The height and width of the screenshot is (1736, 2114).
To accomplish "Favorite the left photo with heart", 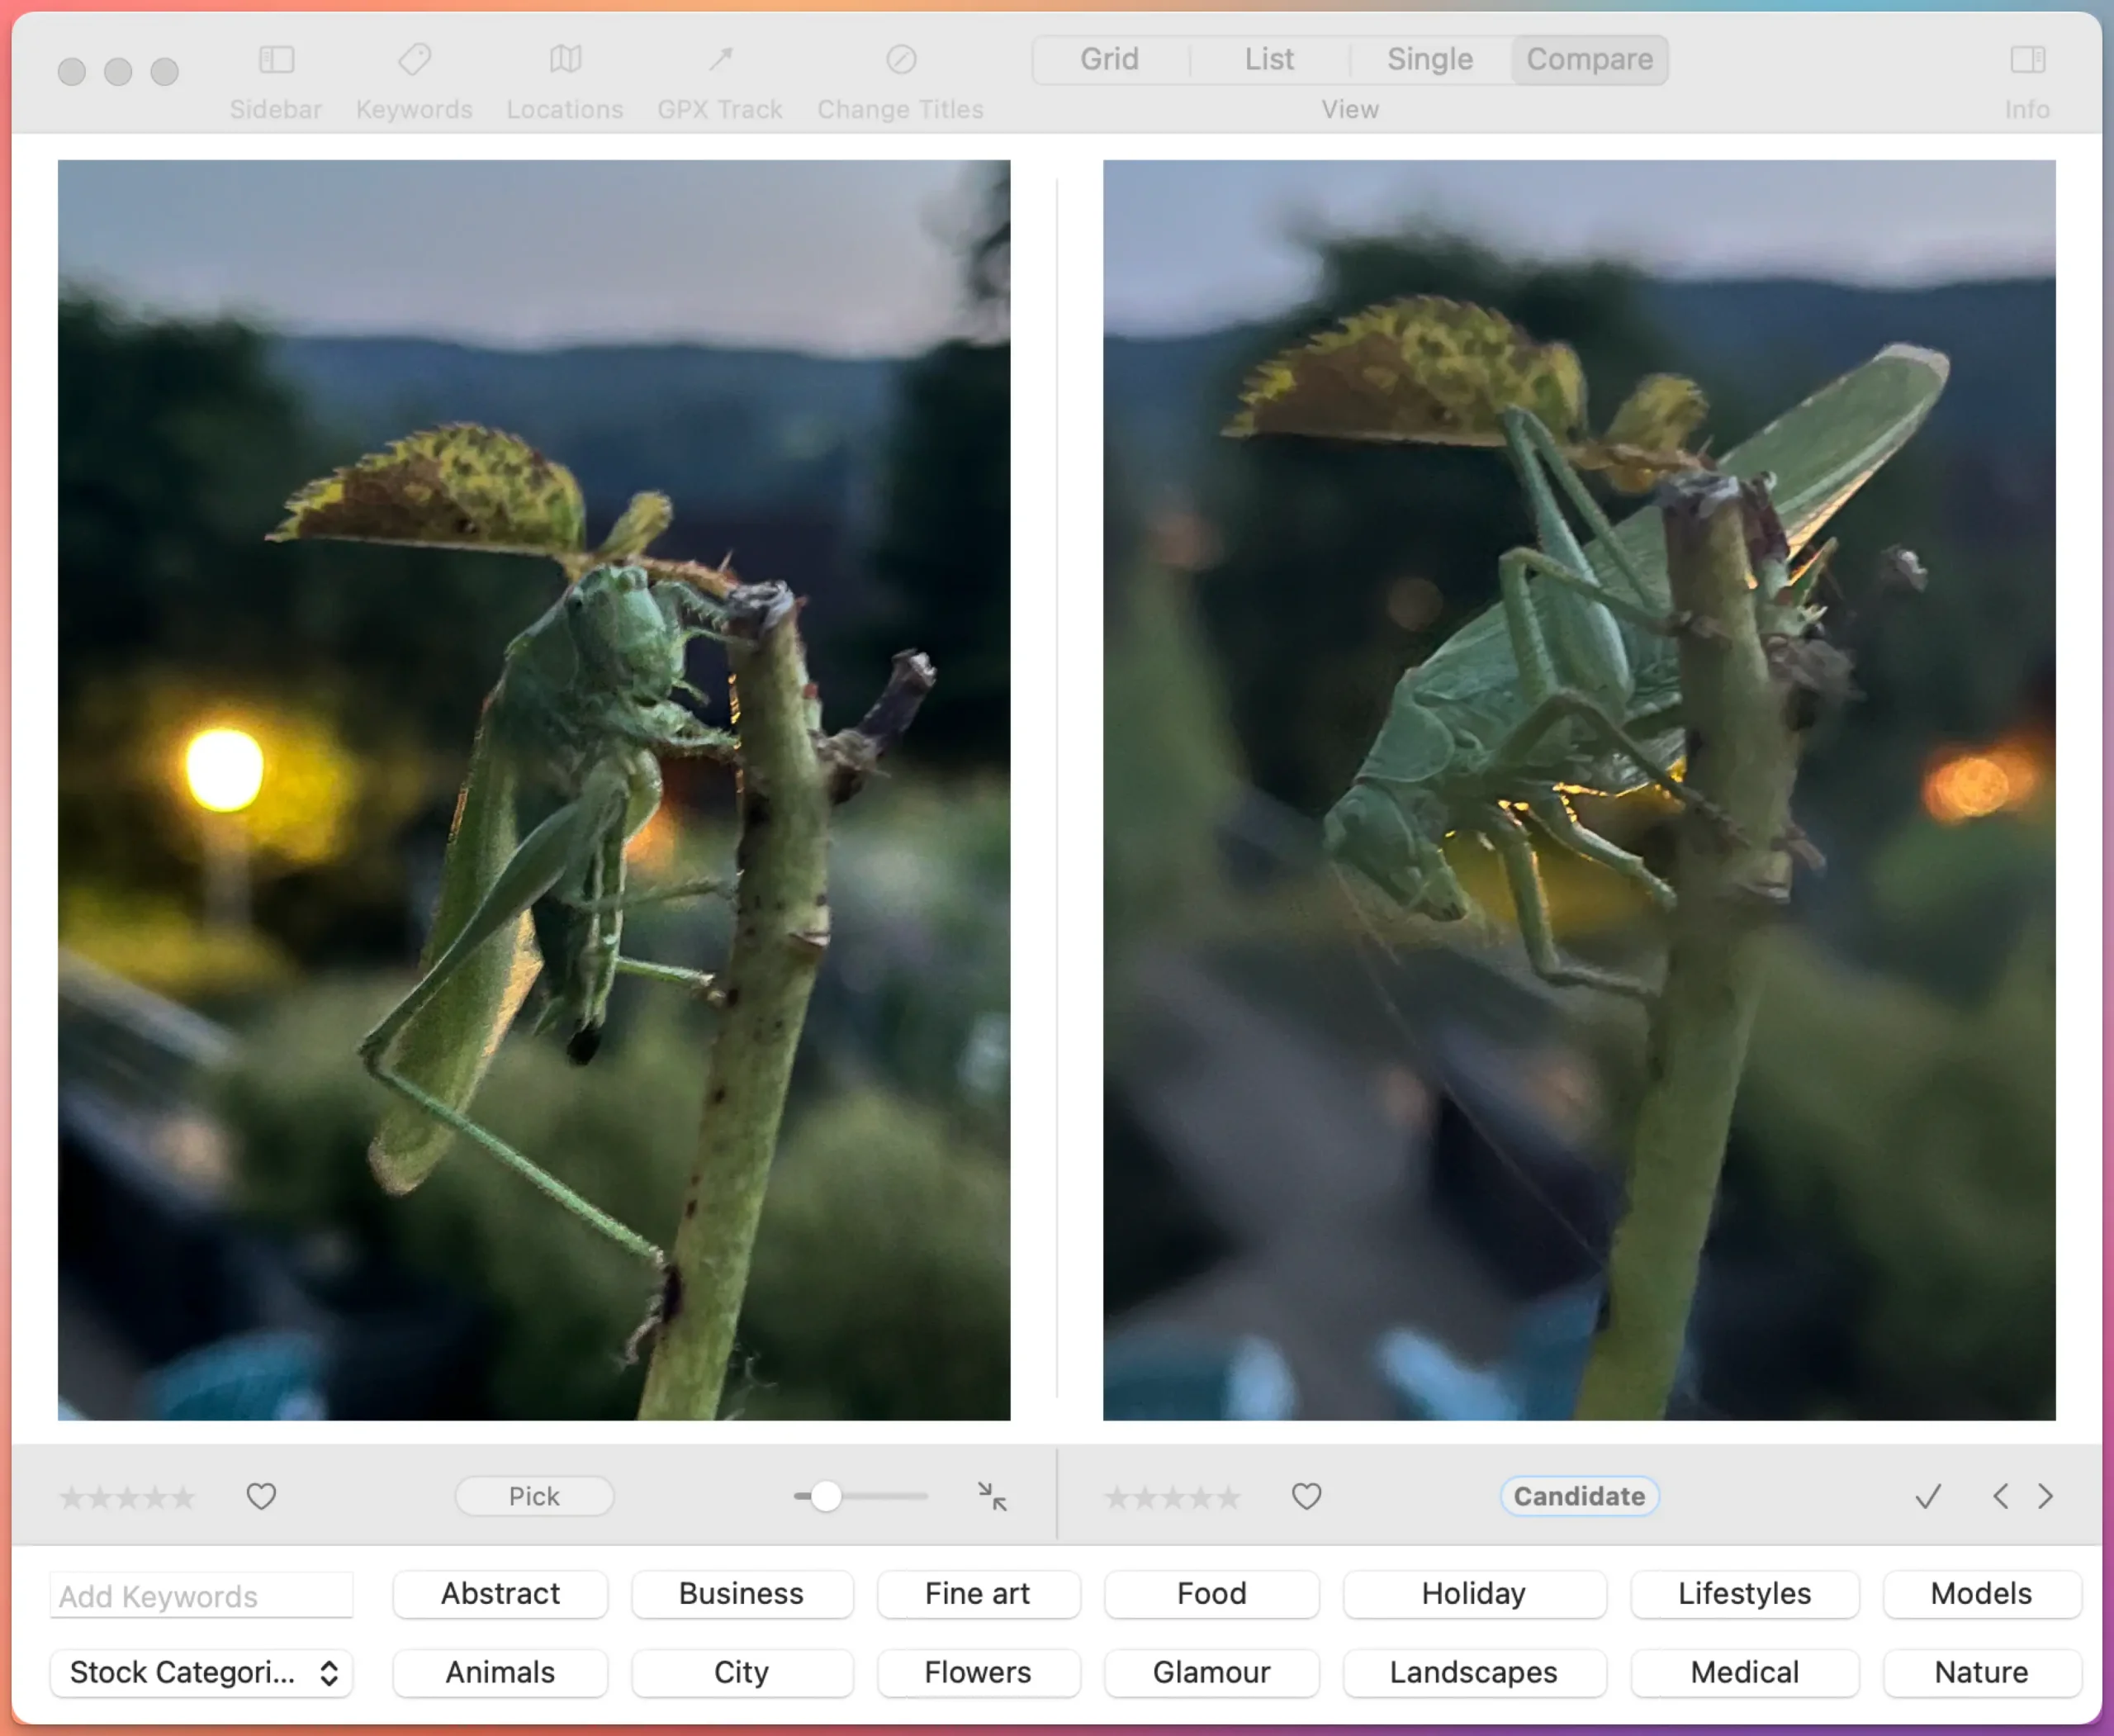I will point(261,1496).
